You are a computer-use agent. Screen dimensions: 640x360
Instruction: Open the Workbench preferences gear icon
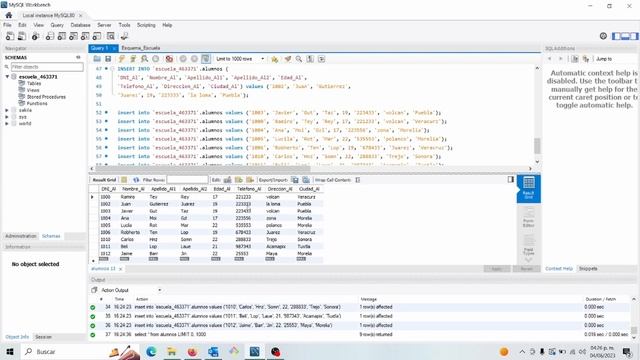click(603, 36)
